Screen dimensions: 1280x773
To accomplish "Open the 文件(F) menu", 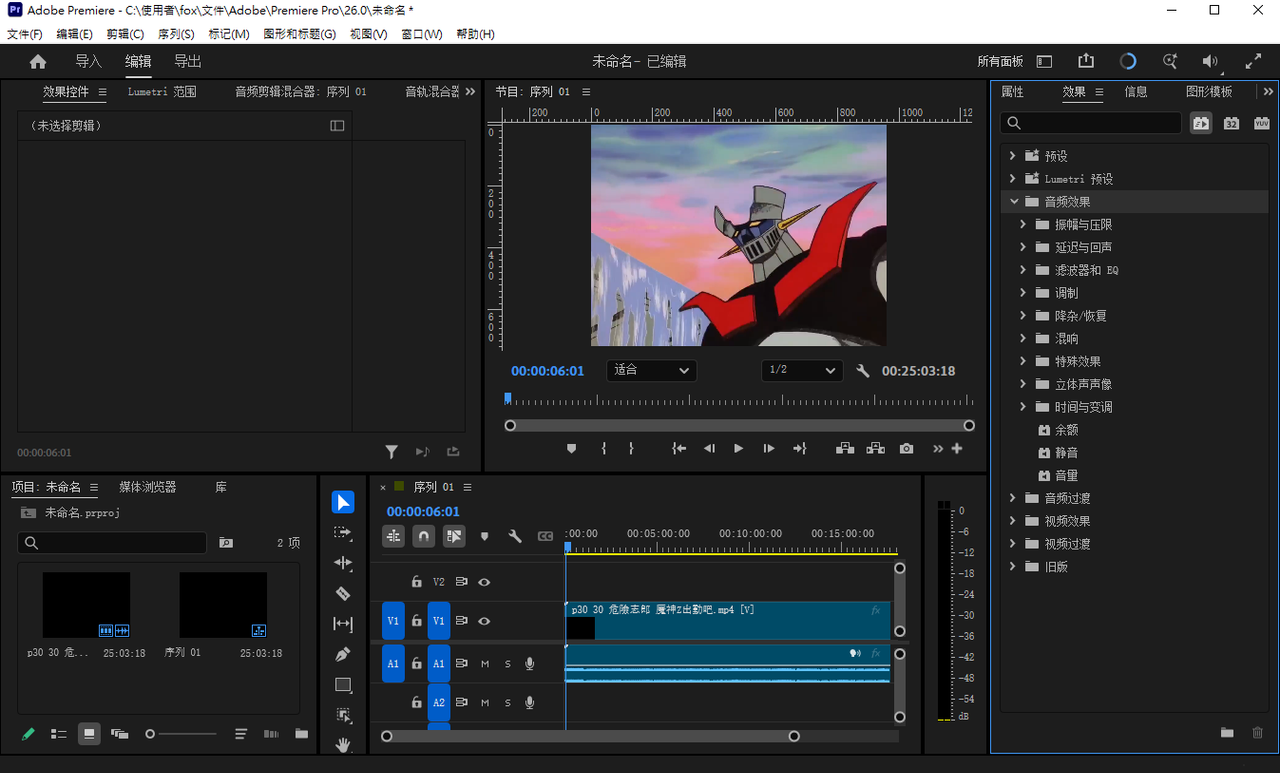I will coord(25,34).
